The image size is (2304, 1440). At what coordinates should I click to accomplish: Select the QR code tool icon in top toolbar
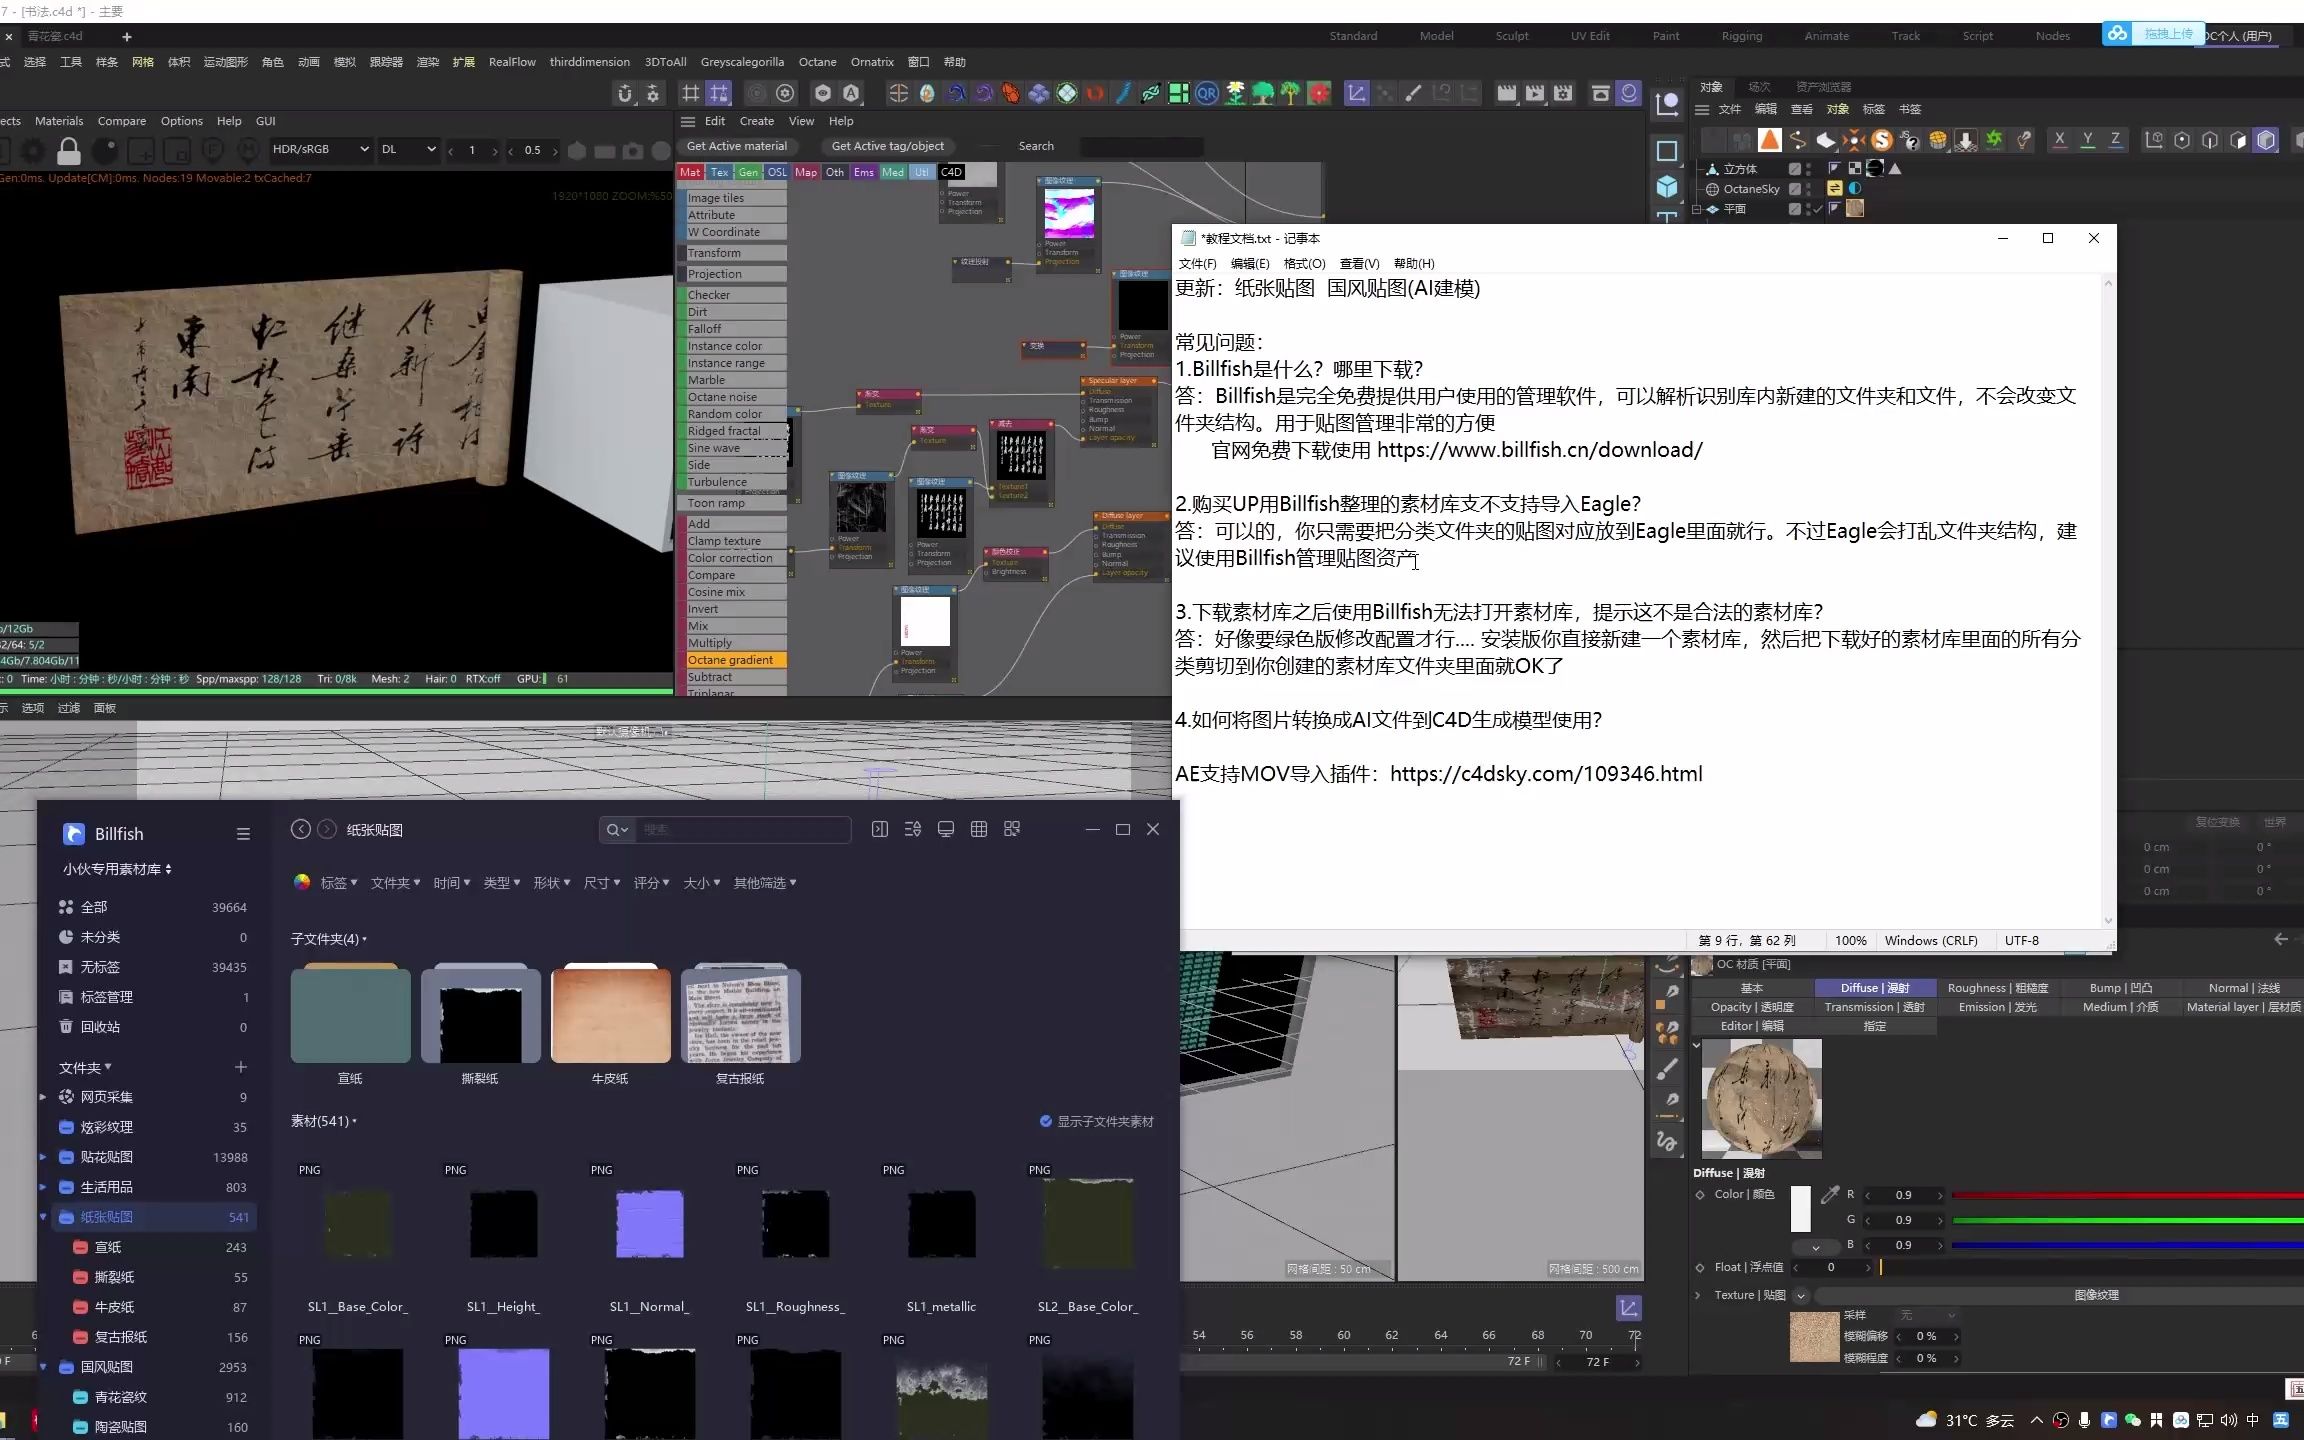[1207, 93]
